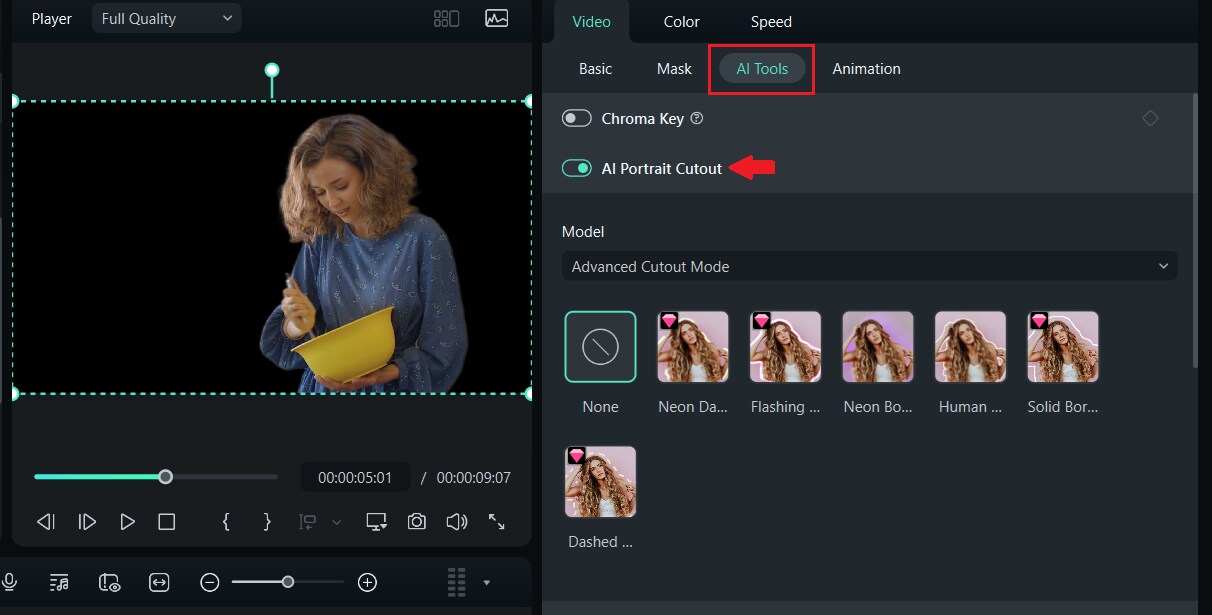Show the video scope image icon

[x=496, y=18]
